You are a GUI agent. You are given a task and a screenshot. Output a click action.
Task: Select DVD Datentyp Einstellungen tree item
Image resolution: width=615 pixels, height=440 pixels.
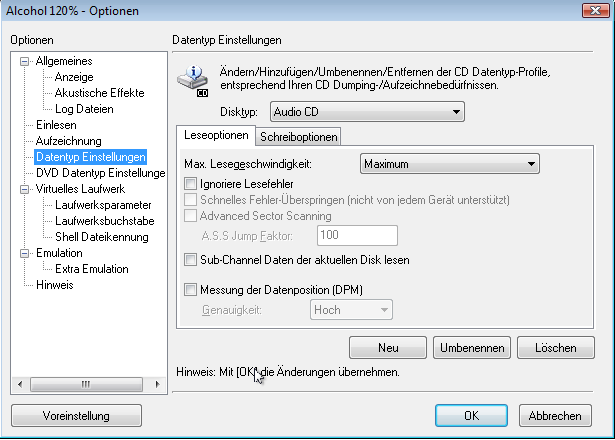tap(100, 173)
